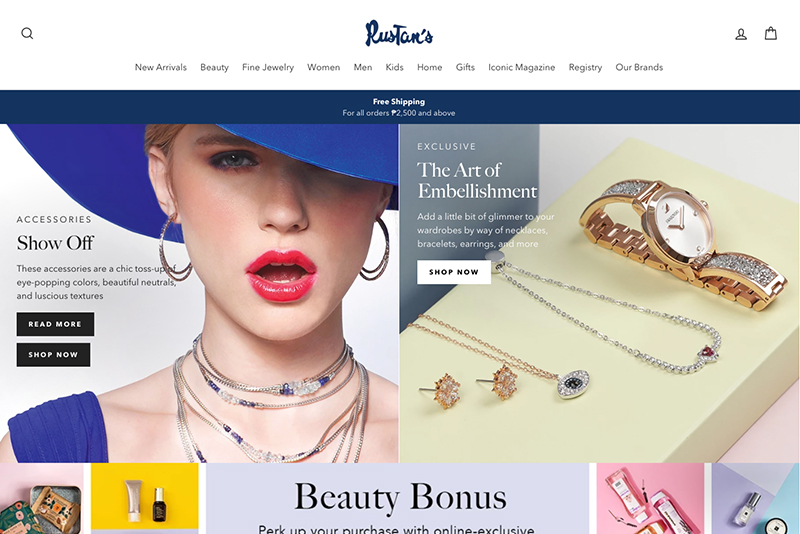Open the Home category
The image size is (800, 534).
point(430,67)
